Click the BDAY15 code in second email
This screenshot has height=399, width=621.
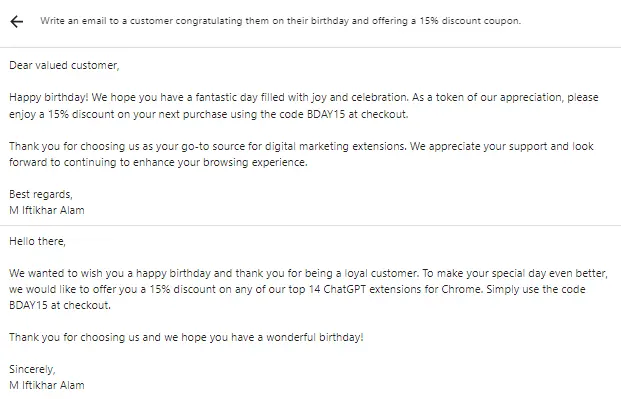(28, 305)
